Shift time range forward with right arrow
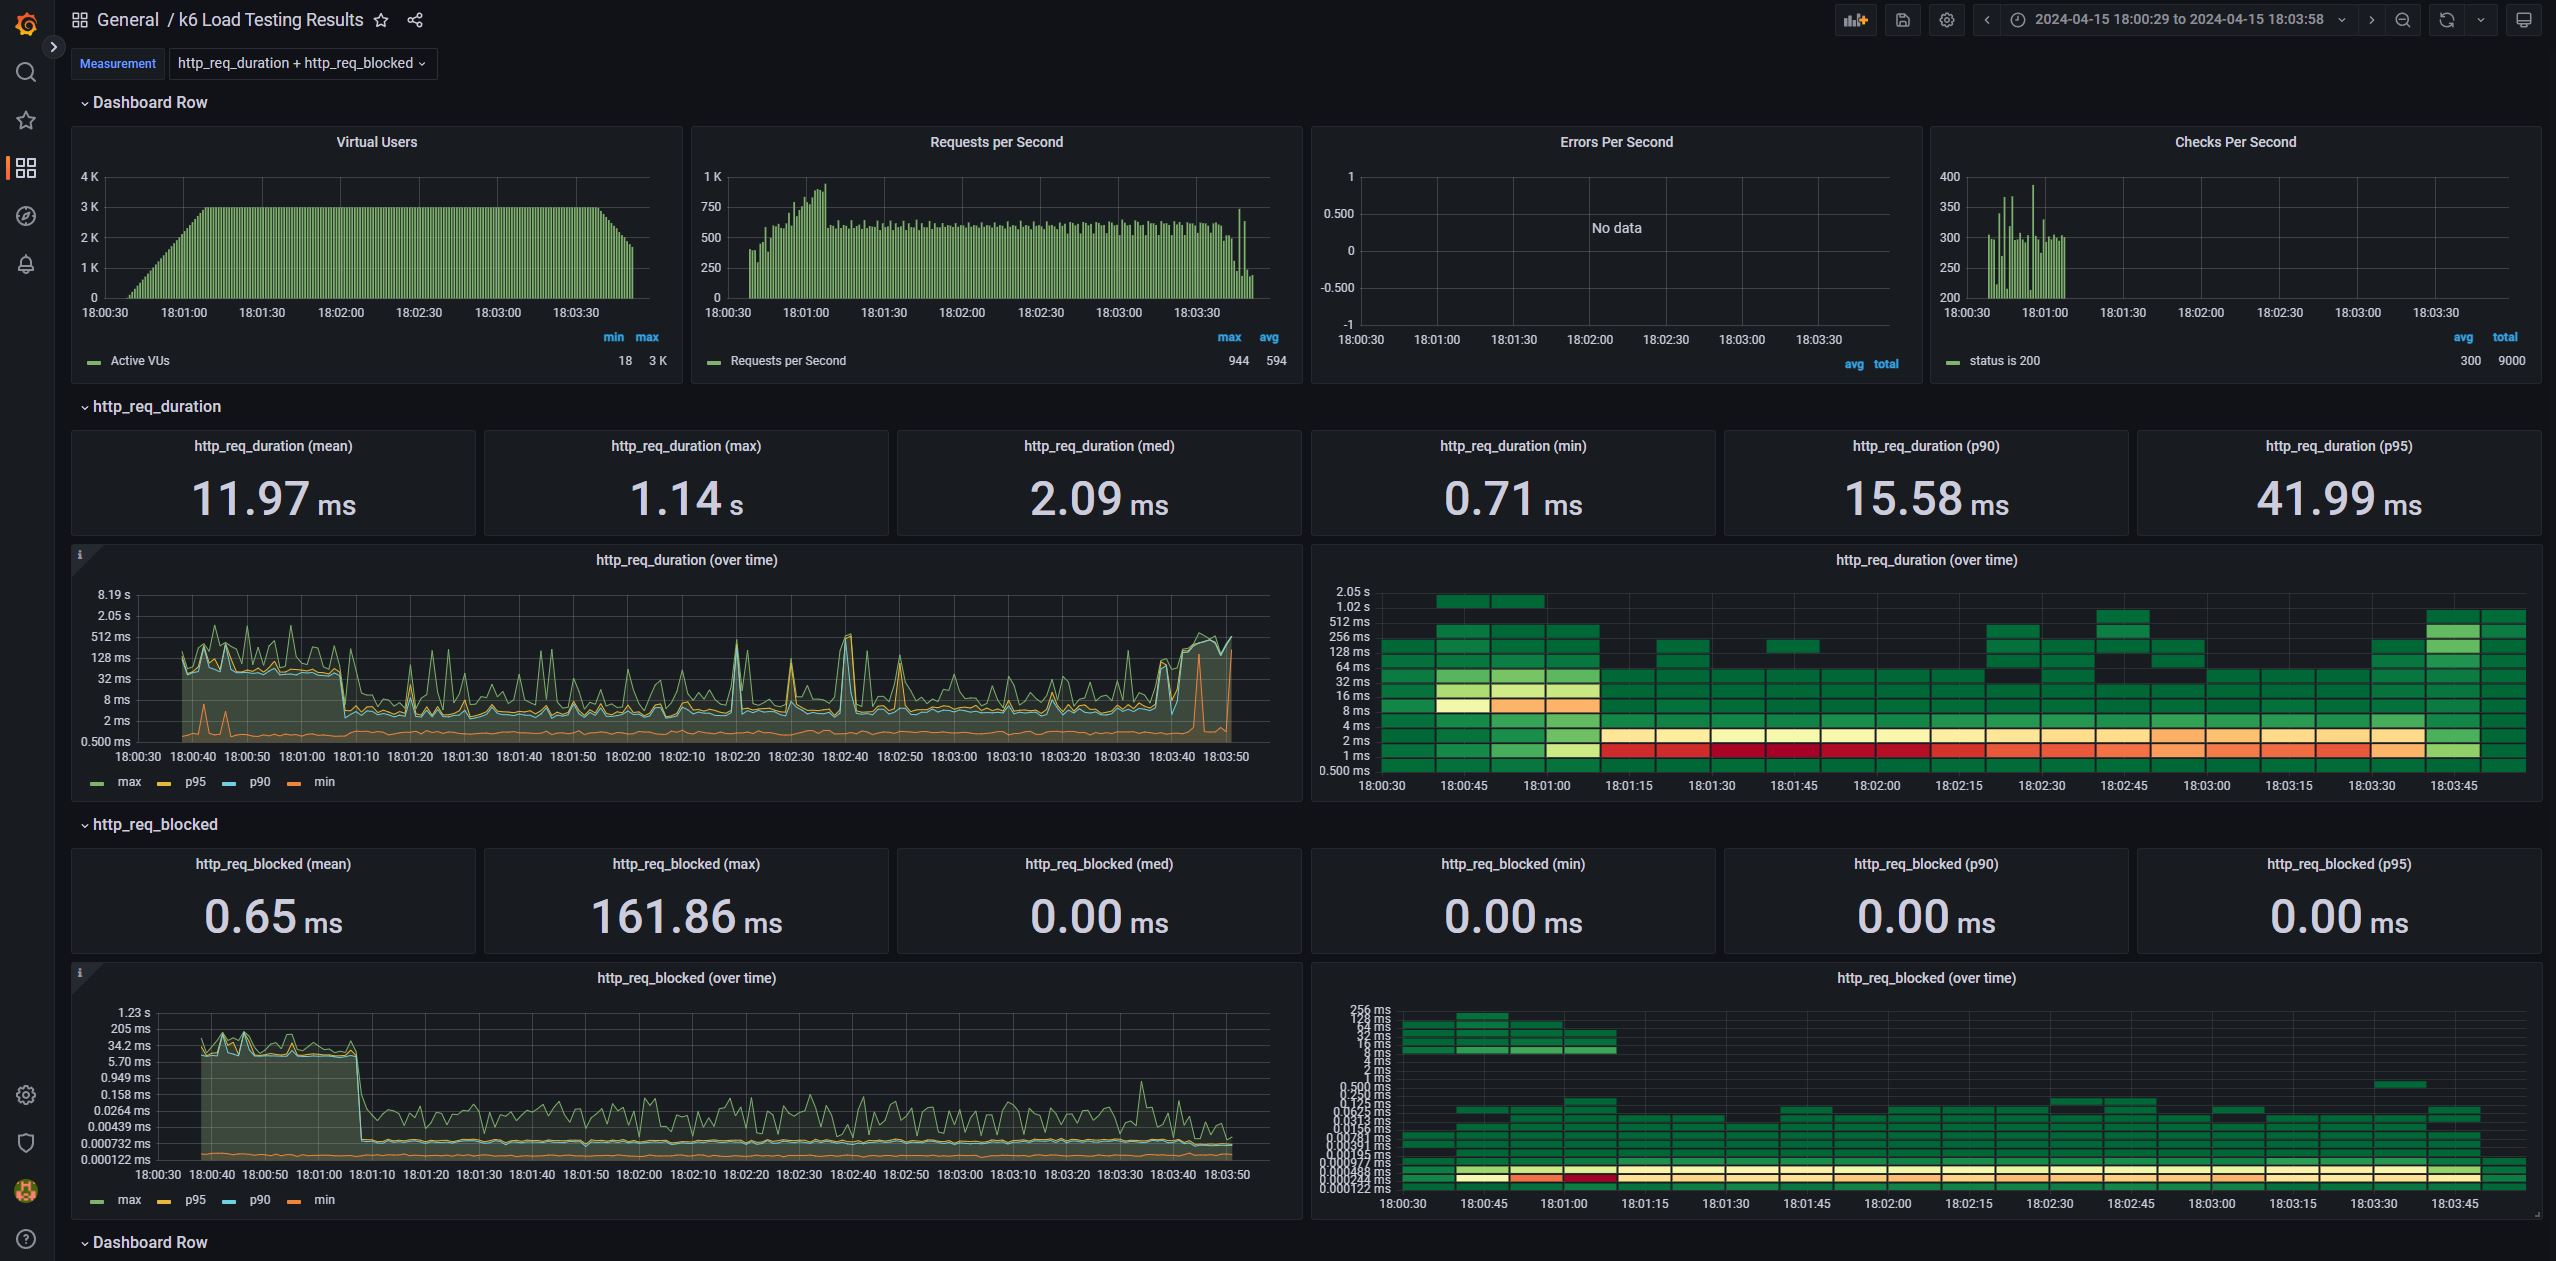 pyautogui.click(x=2371, y=20)
